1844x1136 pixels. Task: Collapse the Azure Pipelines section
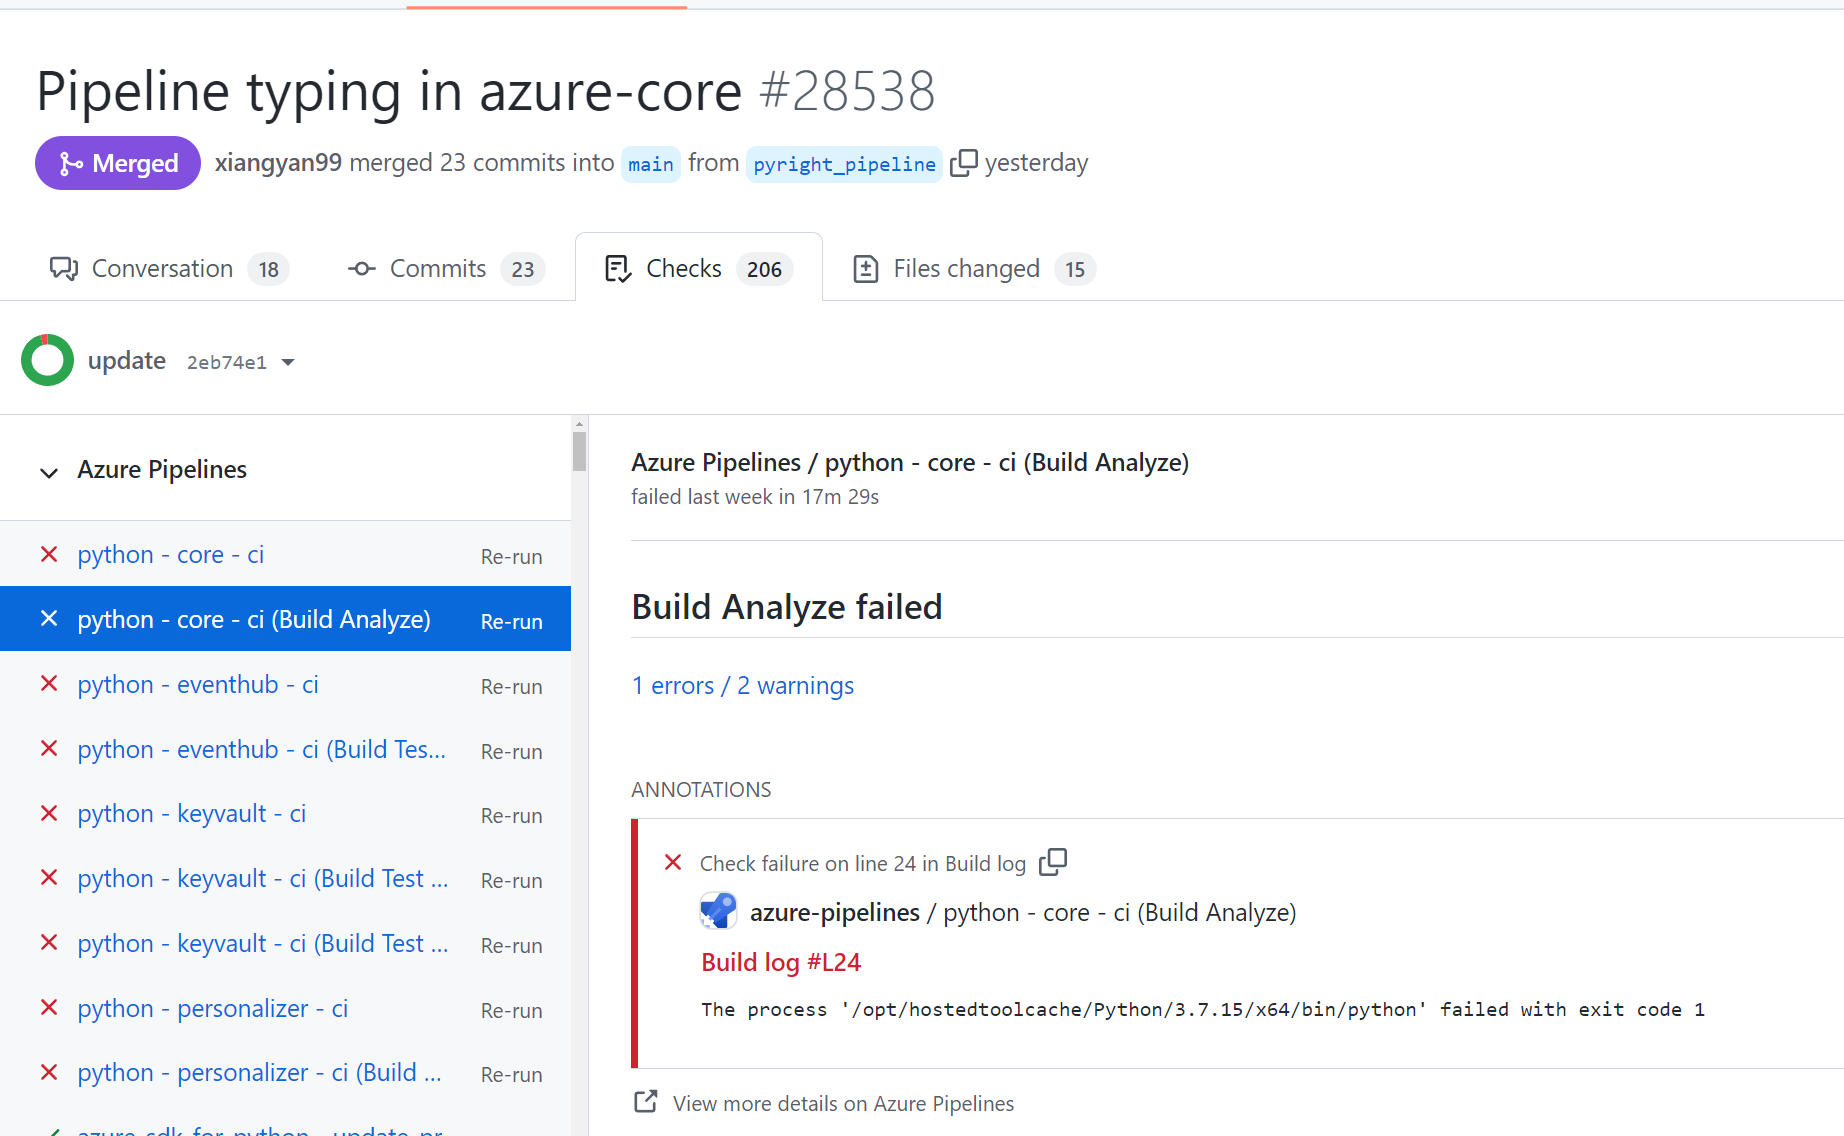pyautogui.click(x=49, y=472)
